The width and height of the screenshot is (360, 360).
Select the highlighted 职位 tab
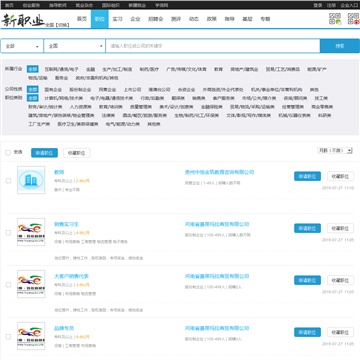coord(100,19)
